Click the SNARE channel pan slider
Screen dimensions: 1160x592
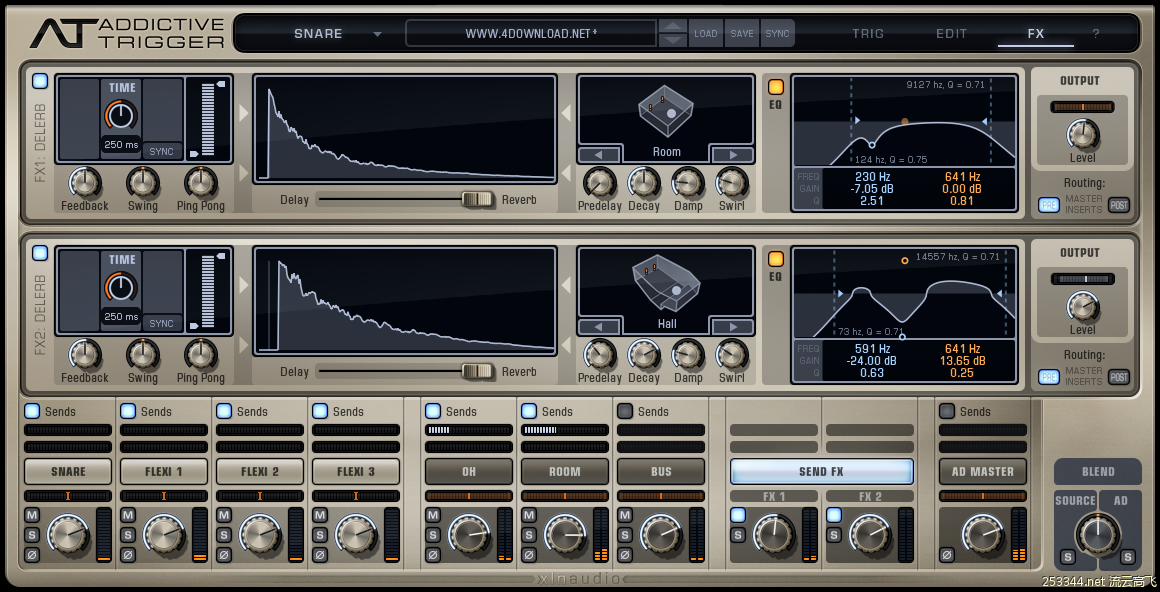pyautogui.click(x=68, y=496)
